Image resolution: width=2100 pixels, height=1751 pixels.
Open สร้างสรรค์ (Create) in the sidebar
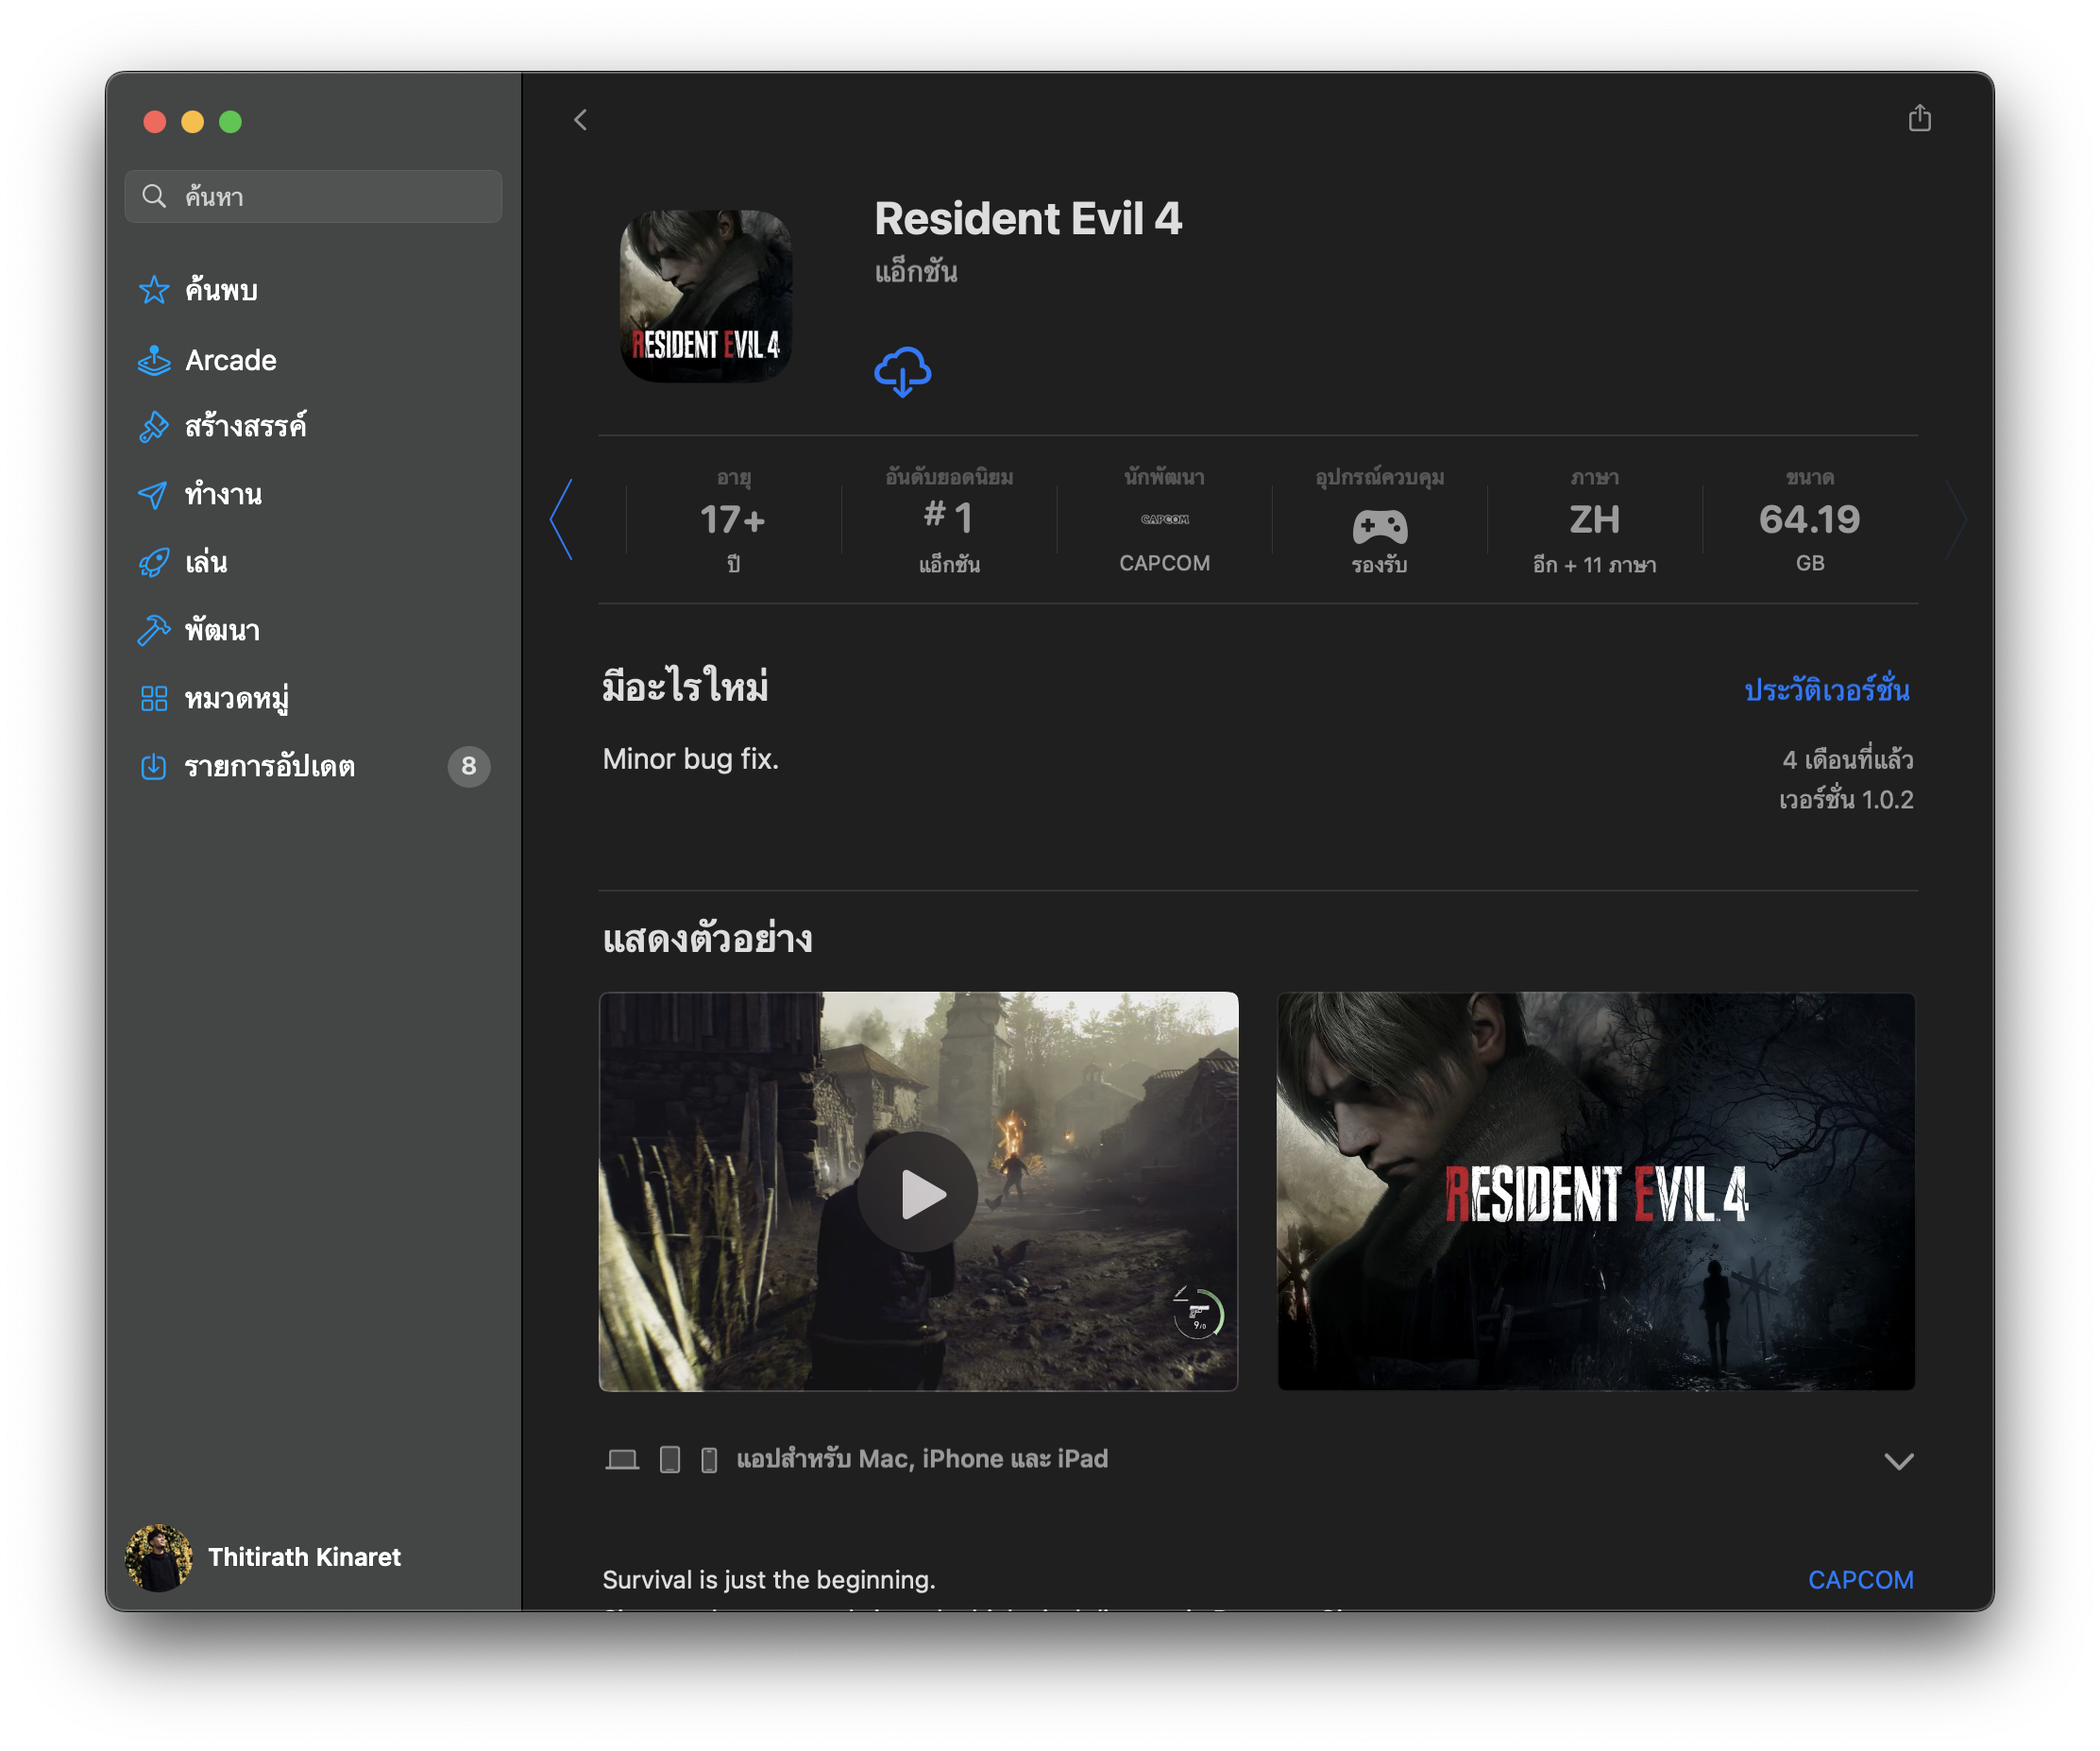tap(245, 426)
